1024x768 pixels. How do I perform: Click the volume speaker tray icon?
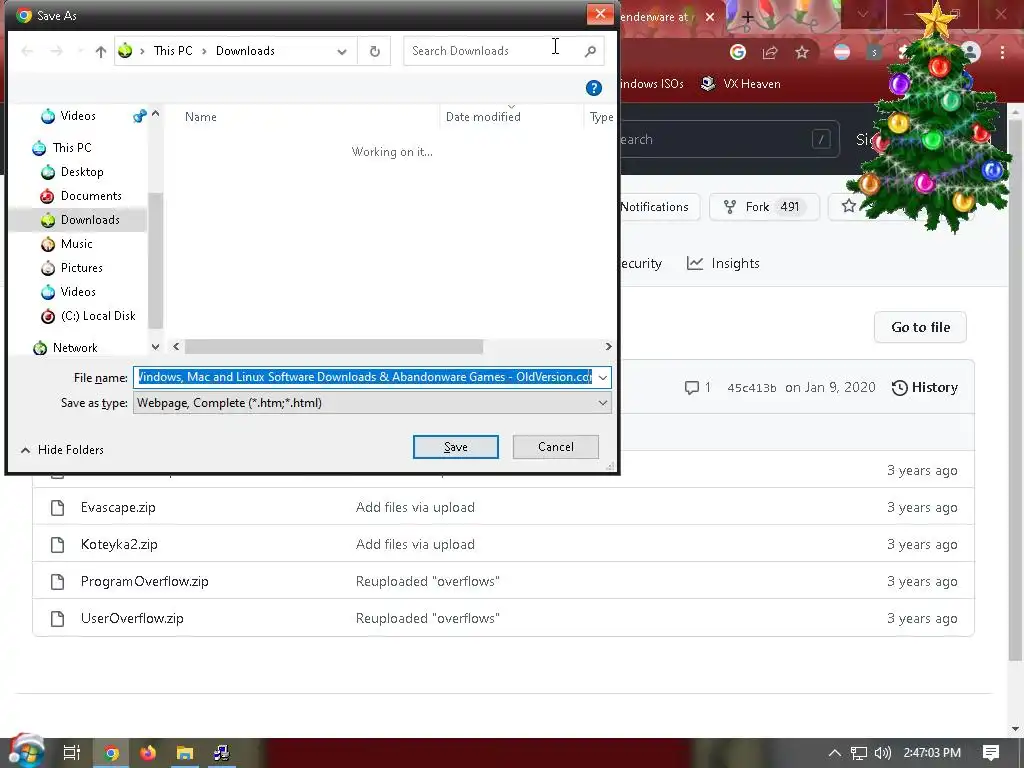(x=882, y=753)
